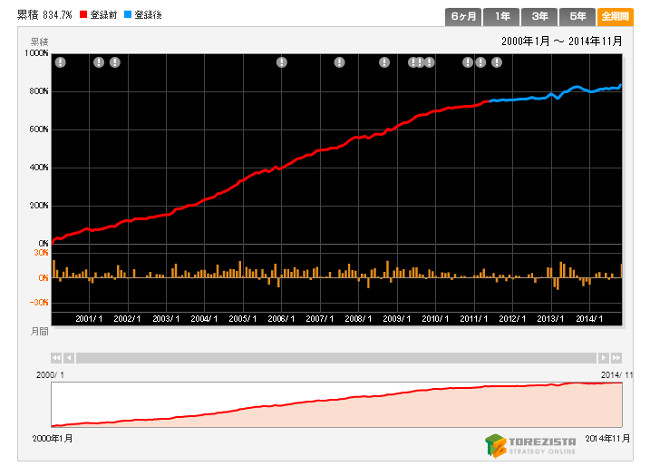650x476 pixels.
Task: Click the first exclamation marker at chart's left edge
Action: (60, 63)
